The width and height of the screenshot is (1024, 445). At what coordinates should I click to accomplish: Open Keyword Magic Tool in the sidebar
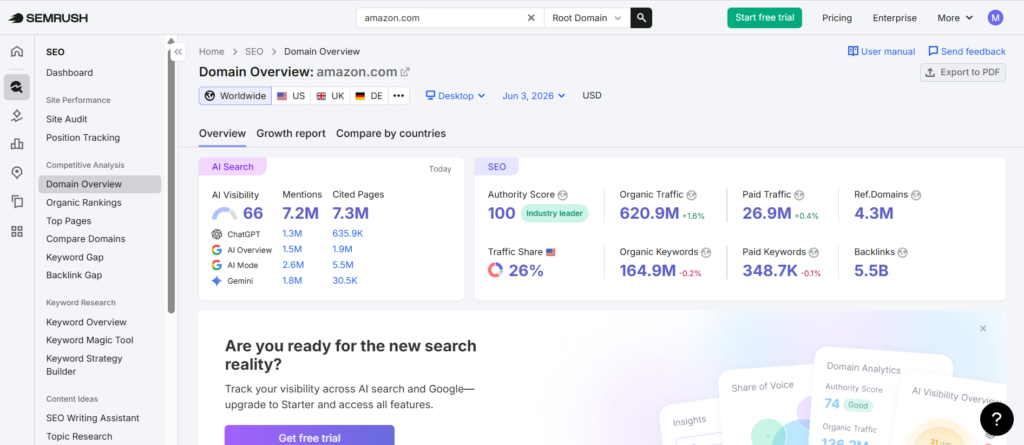click(89, 340)
